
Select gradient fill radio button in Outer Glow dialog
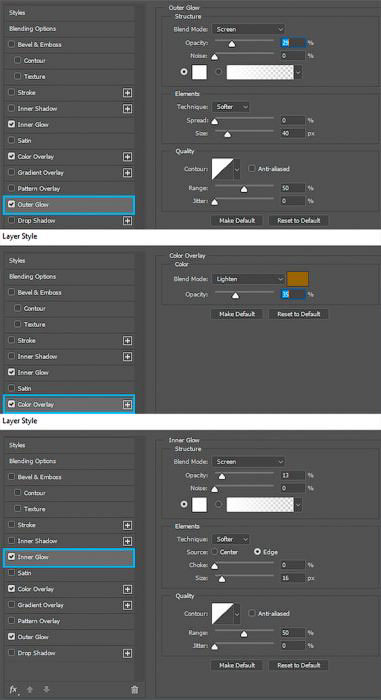tap(218, 72)
